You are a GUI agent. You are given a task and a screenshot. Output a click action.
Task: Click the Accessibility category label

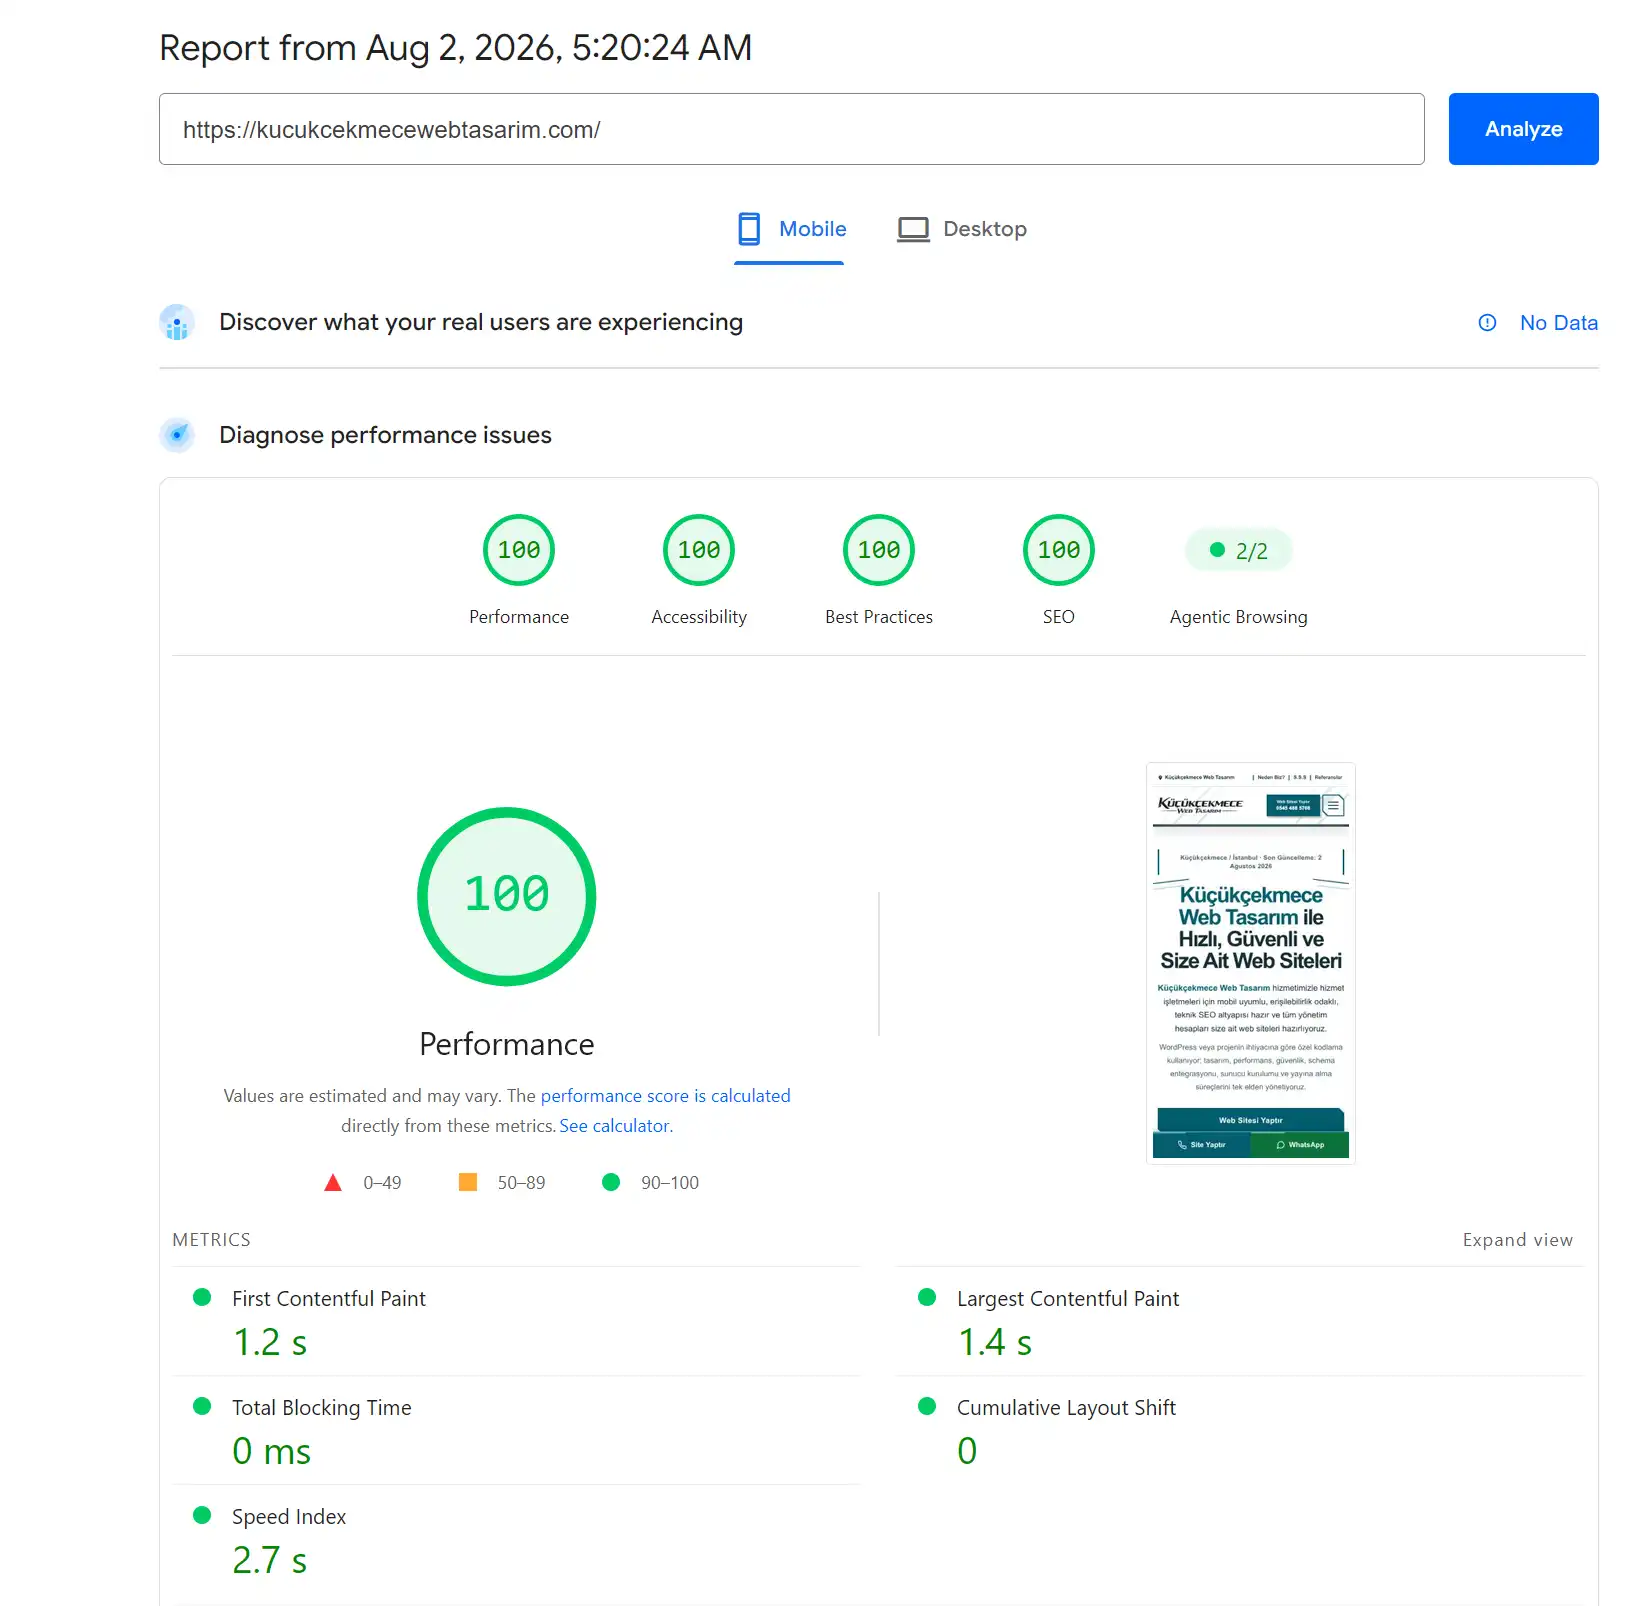pos(699,617)
